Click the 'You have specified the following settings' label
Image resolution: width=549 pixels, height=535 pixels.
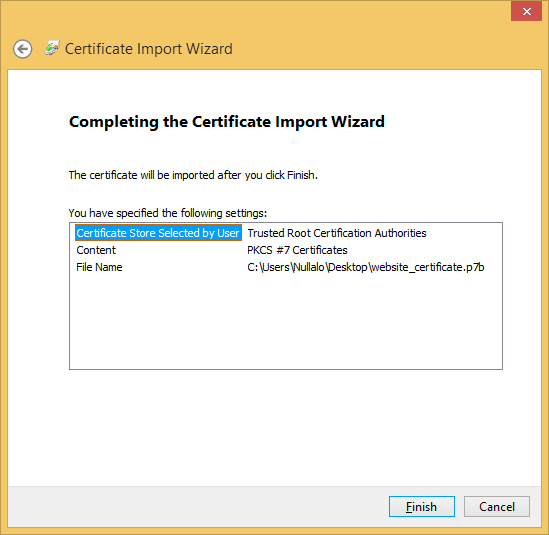(168, 213)
